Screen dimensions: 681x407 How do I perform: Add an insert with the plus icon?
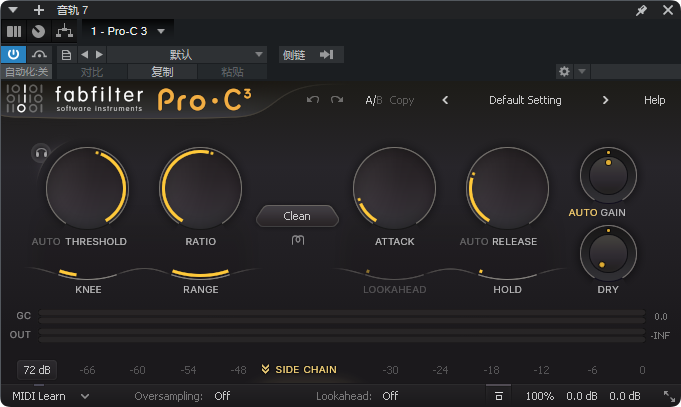(x=39, y=10)
